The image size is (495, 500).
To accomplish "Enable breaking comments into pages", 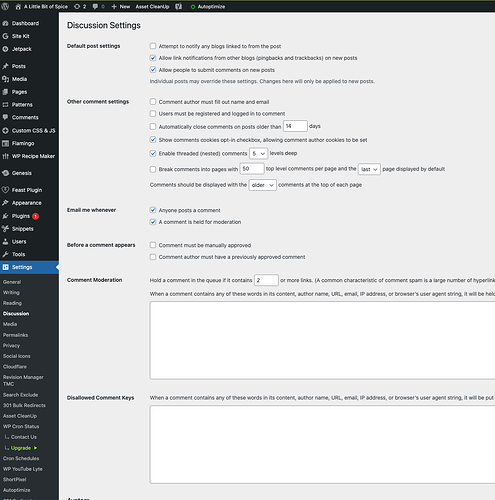I will (153, 169).
